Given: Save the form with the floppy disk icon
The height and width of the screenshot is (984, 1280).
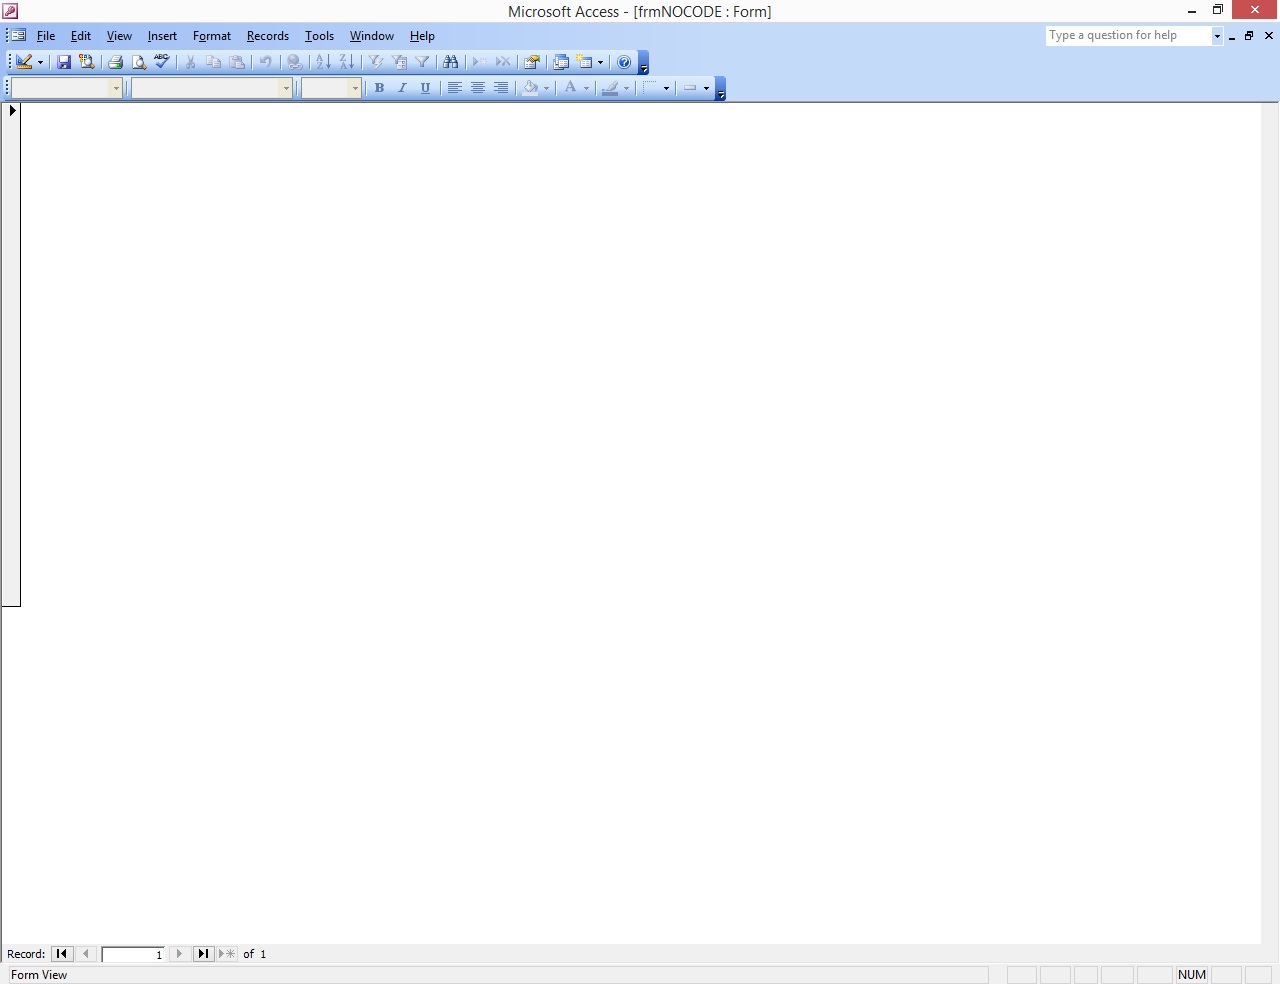Looking at the screenshot, I should (x=64, y=62).
